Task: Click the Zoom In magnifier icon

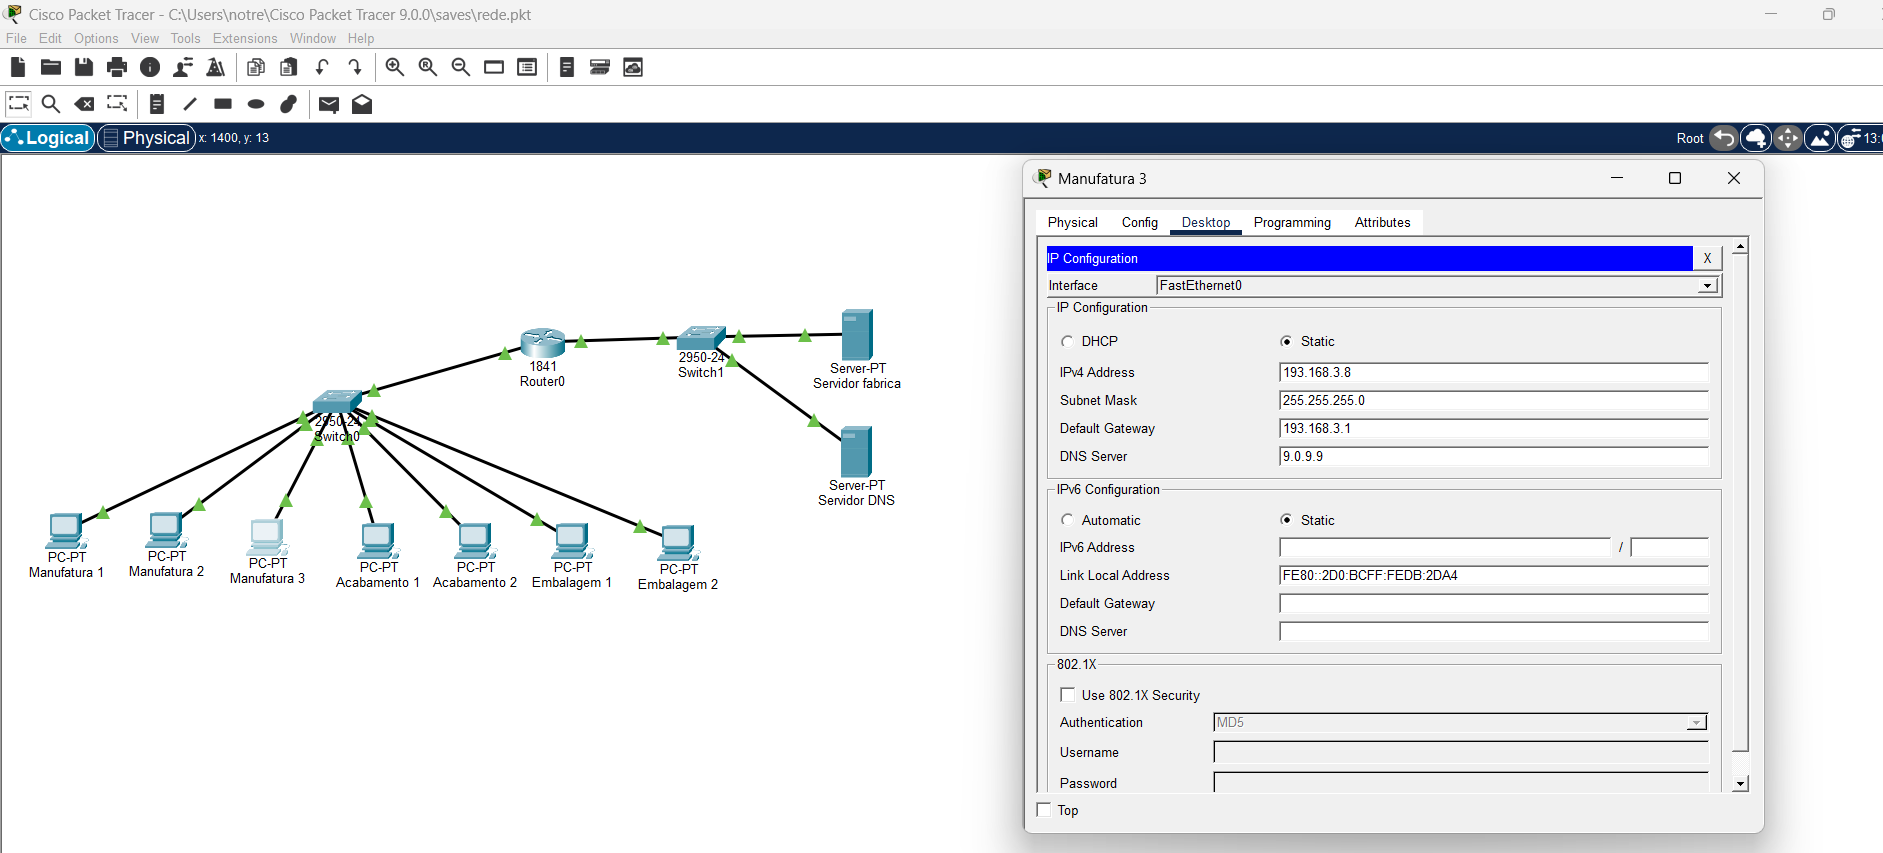Action: (x=395, y=67)
